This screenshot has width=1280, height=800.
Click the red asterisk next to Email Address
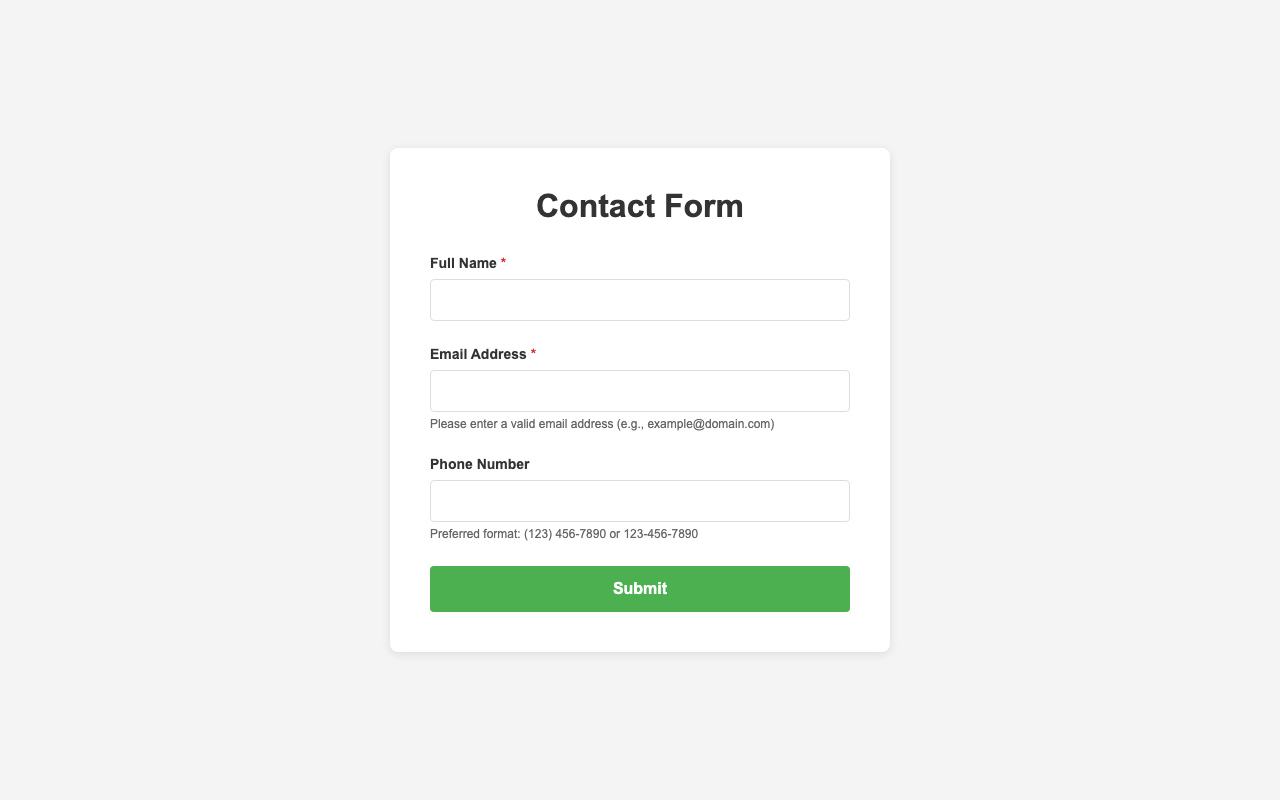(532, 354)
